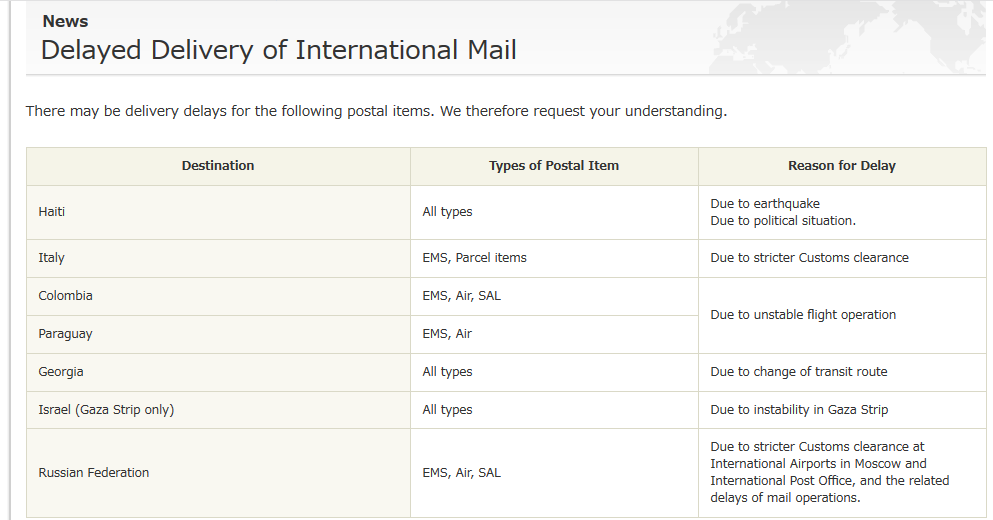The image size is (993, 520).
Task: Click the "Types of Postal Item" column header
Action: tap(553, 166)
